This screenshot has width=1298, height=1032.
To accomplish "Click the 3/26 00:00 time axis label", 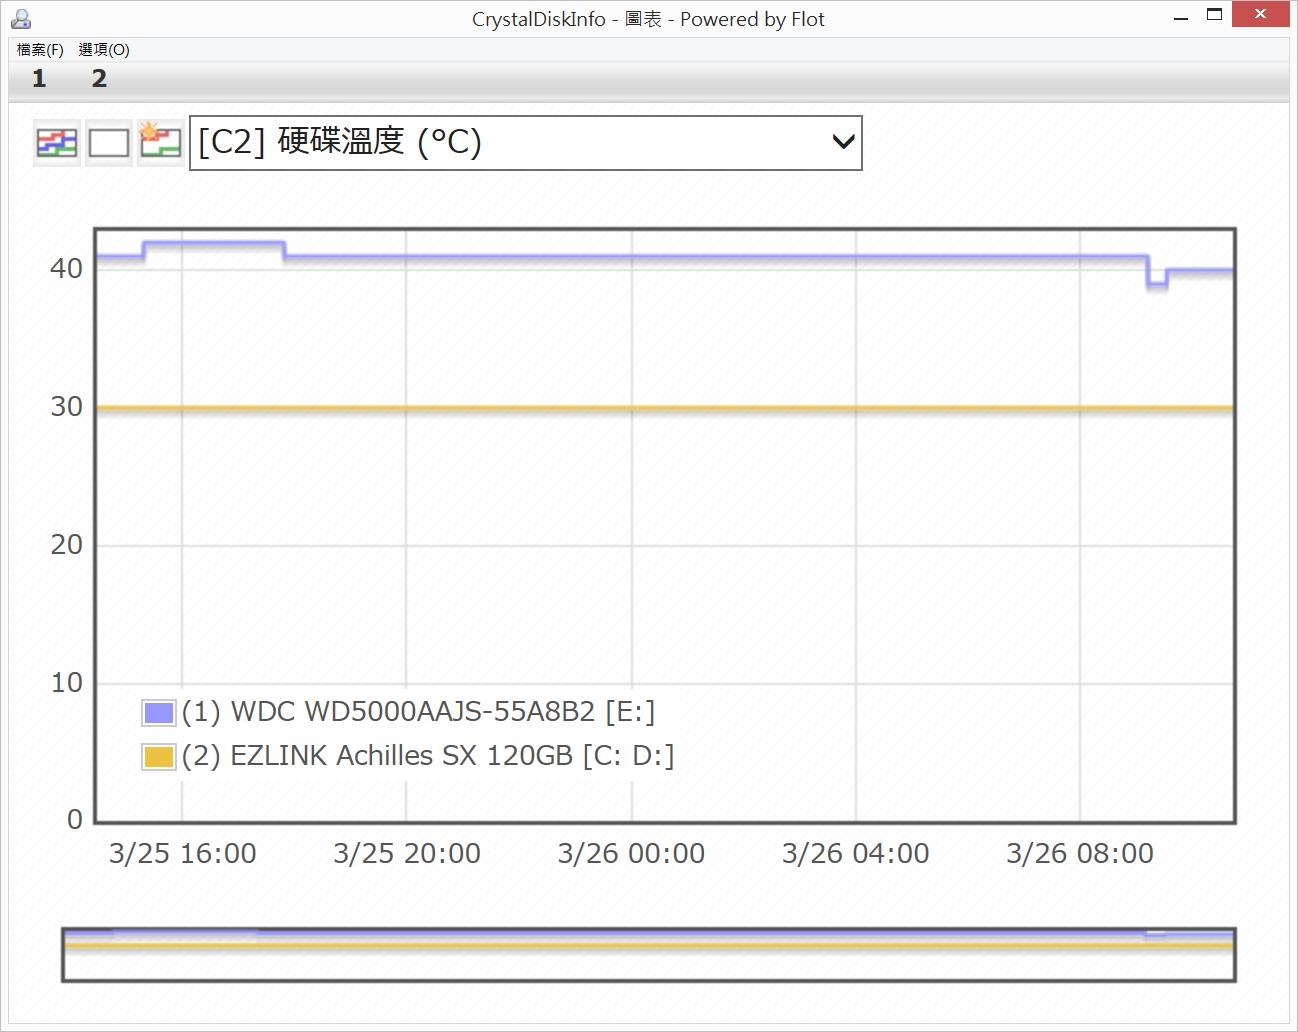I will pyautogui.click(x=631, y=853).
